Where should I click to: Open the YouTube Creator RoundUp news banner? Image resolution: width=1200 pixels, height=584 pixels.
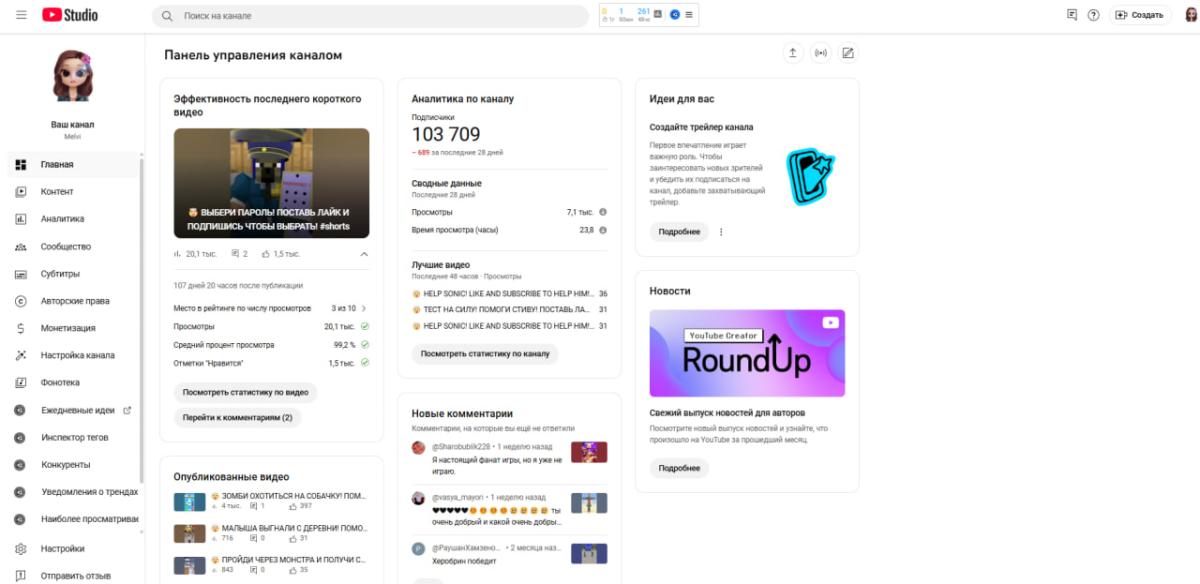[747, 353]
